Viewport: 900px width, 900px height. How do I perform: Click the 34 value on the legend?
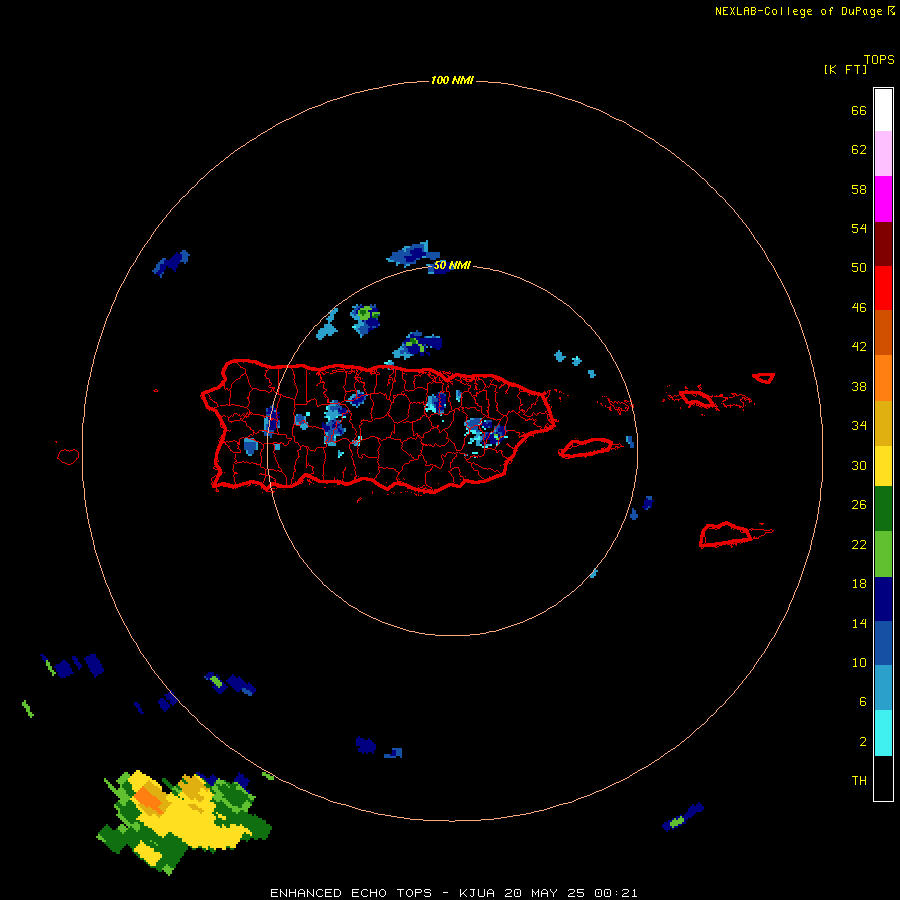(859, 426)
